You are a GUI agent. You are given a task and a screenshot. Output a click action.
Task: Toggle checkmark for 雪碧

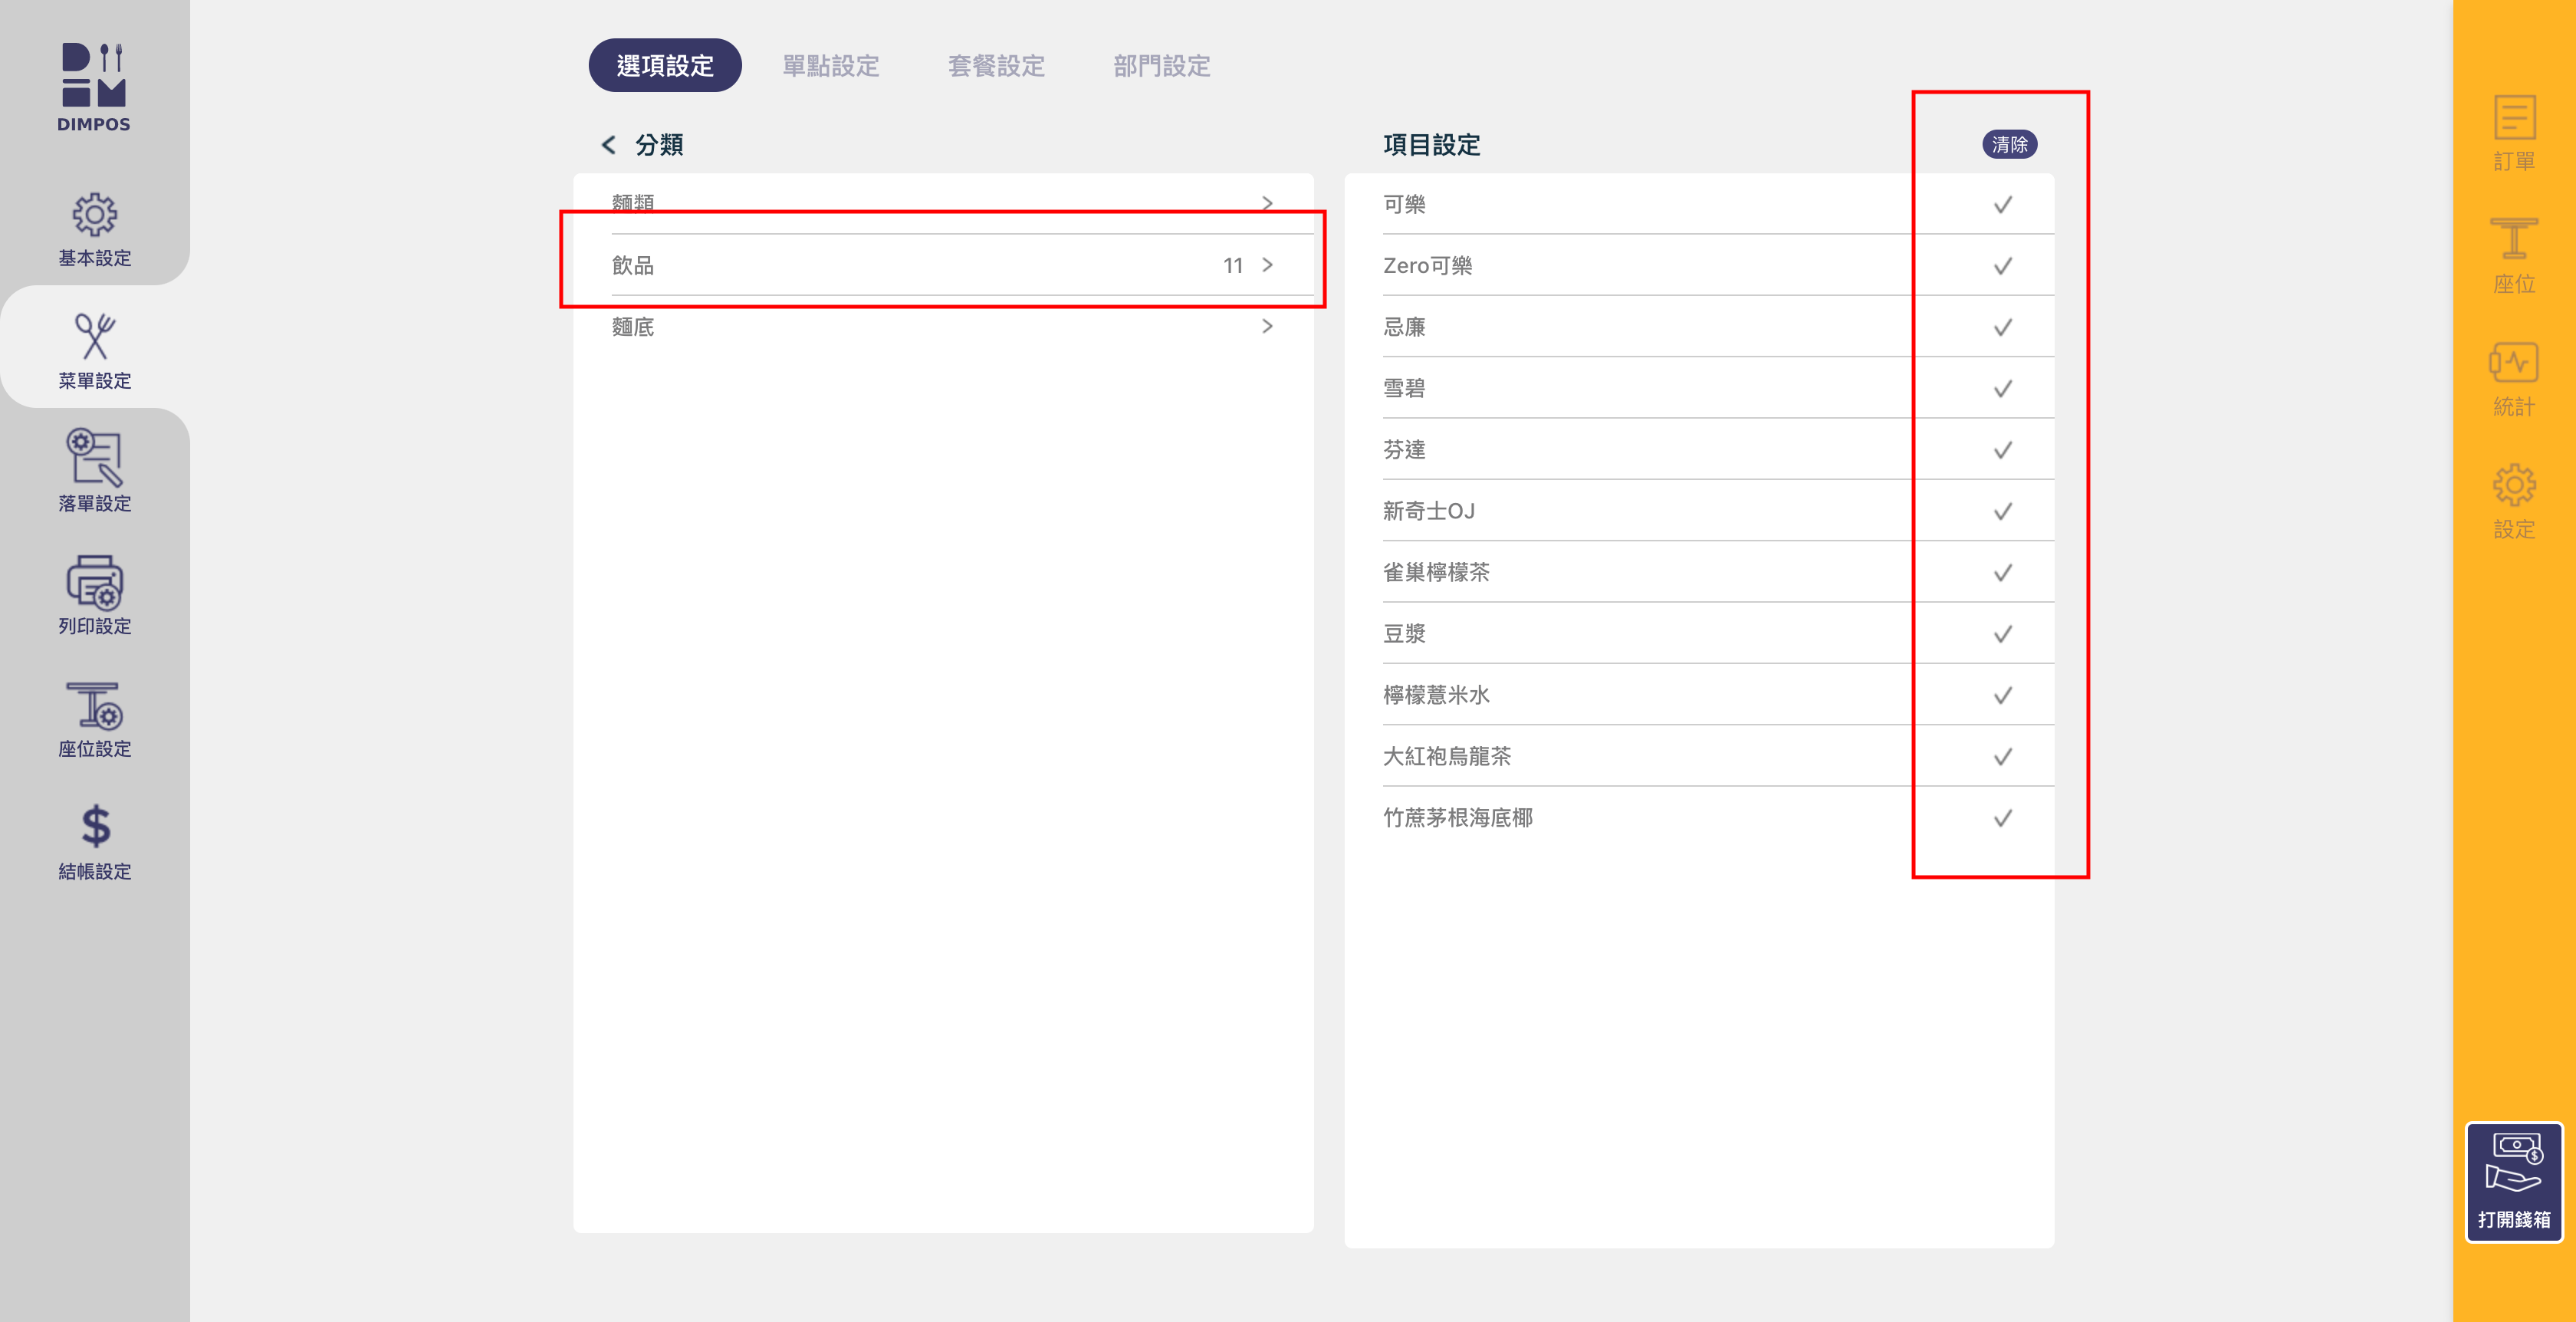click(x=2002, y=389)
